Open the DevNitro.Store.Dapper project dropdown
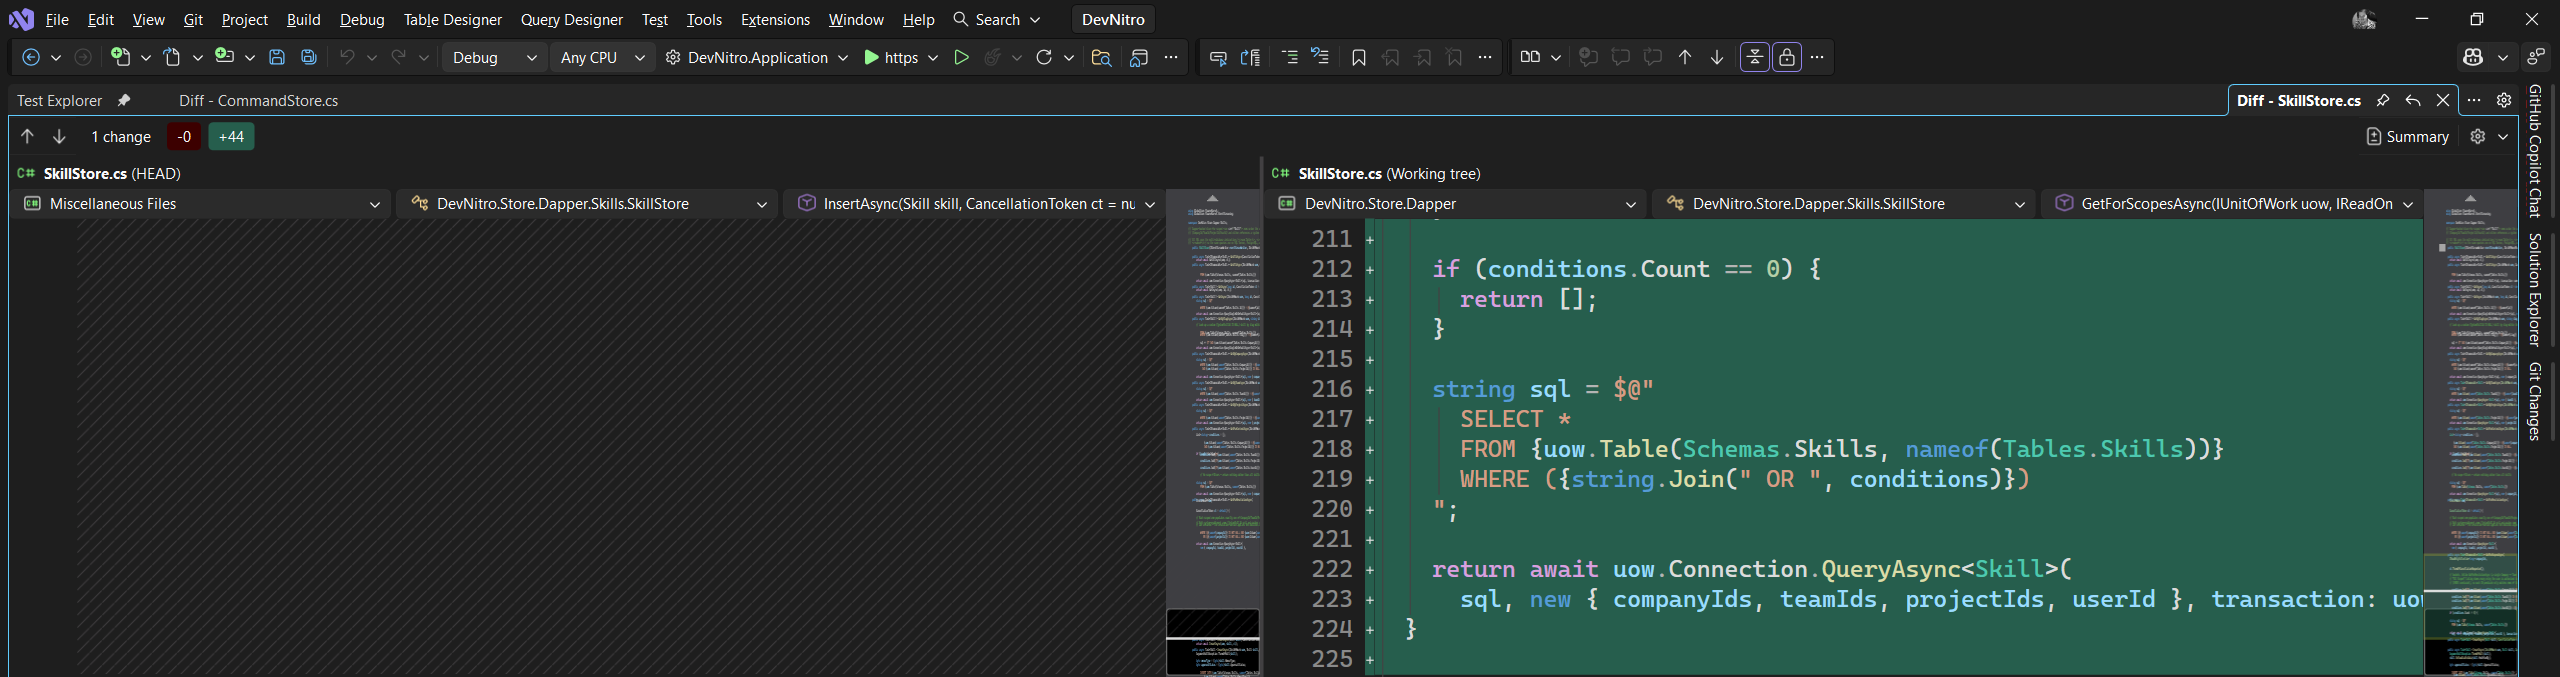 pyautogui.click(x=1458, y=204)
